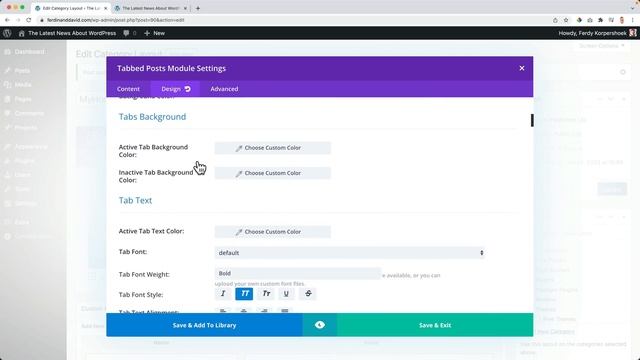Open the Tab Font Weight dropdown
Image resolution: width=640 pixels, height=360 pixels.
point(298,273)
